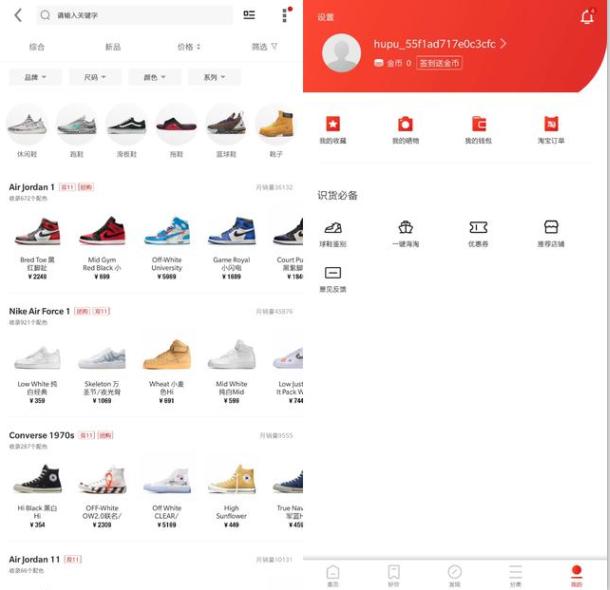Expand the 品牌 brand dropdown
This screenshot has width=610, height=590.
[x=35, y=77]
